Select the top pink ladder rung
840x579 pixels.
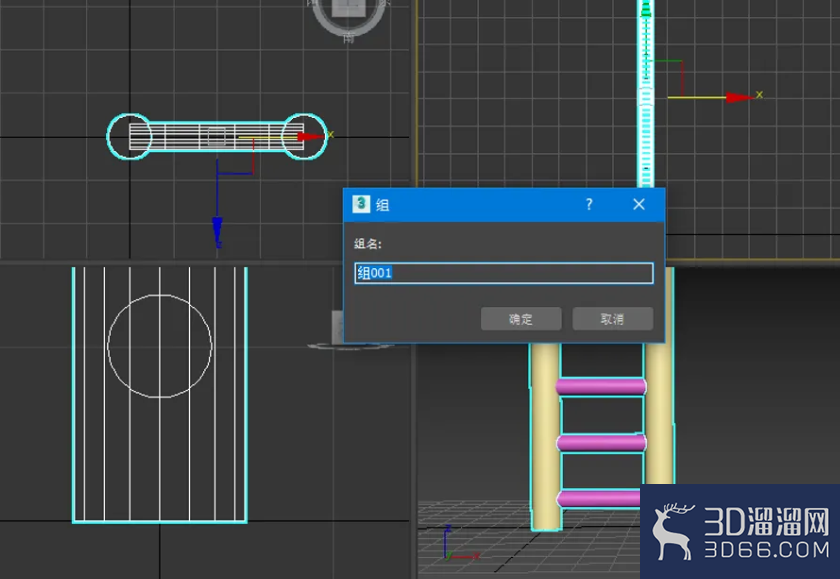tap(601, 387)
